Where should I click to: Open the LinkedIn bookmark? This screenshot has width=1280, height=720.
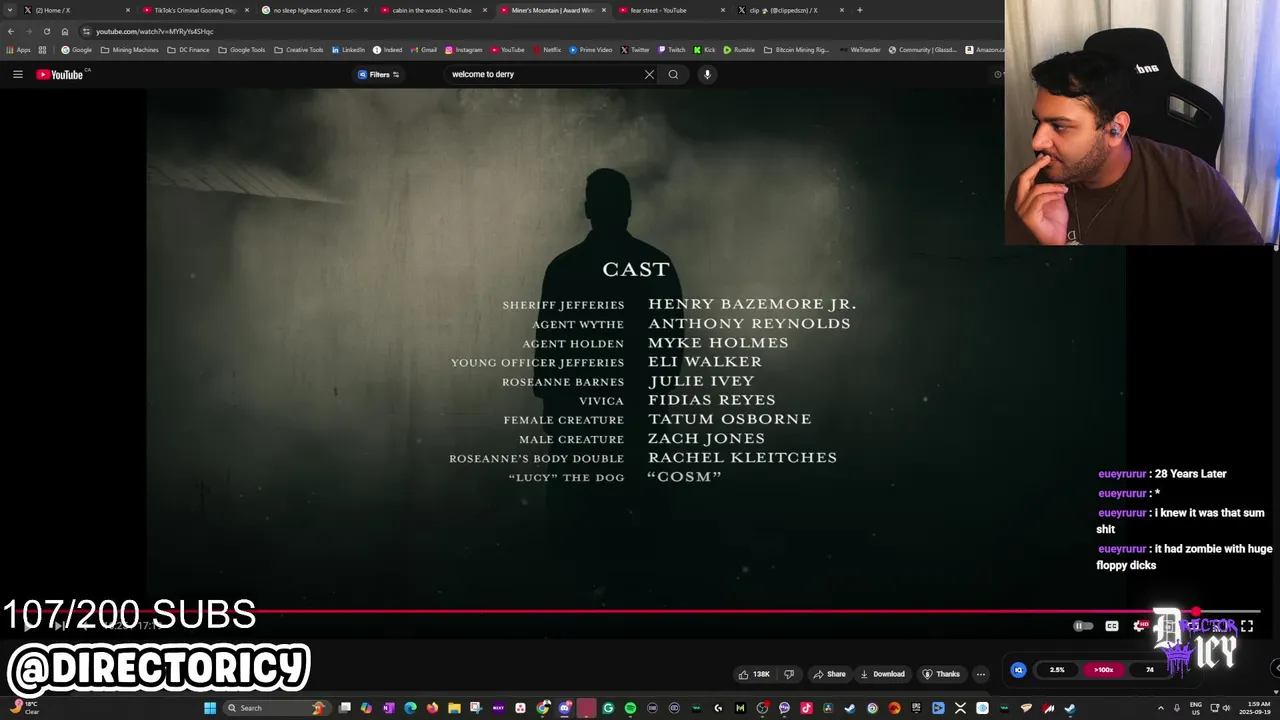(x=349, y=50)
